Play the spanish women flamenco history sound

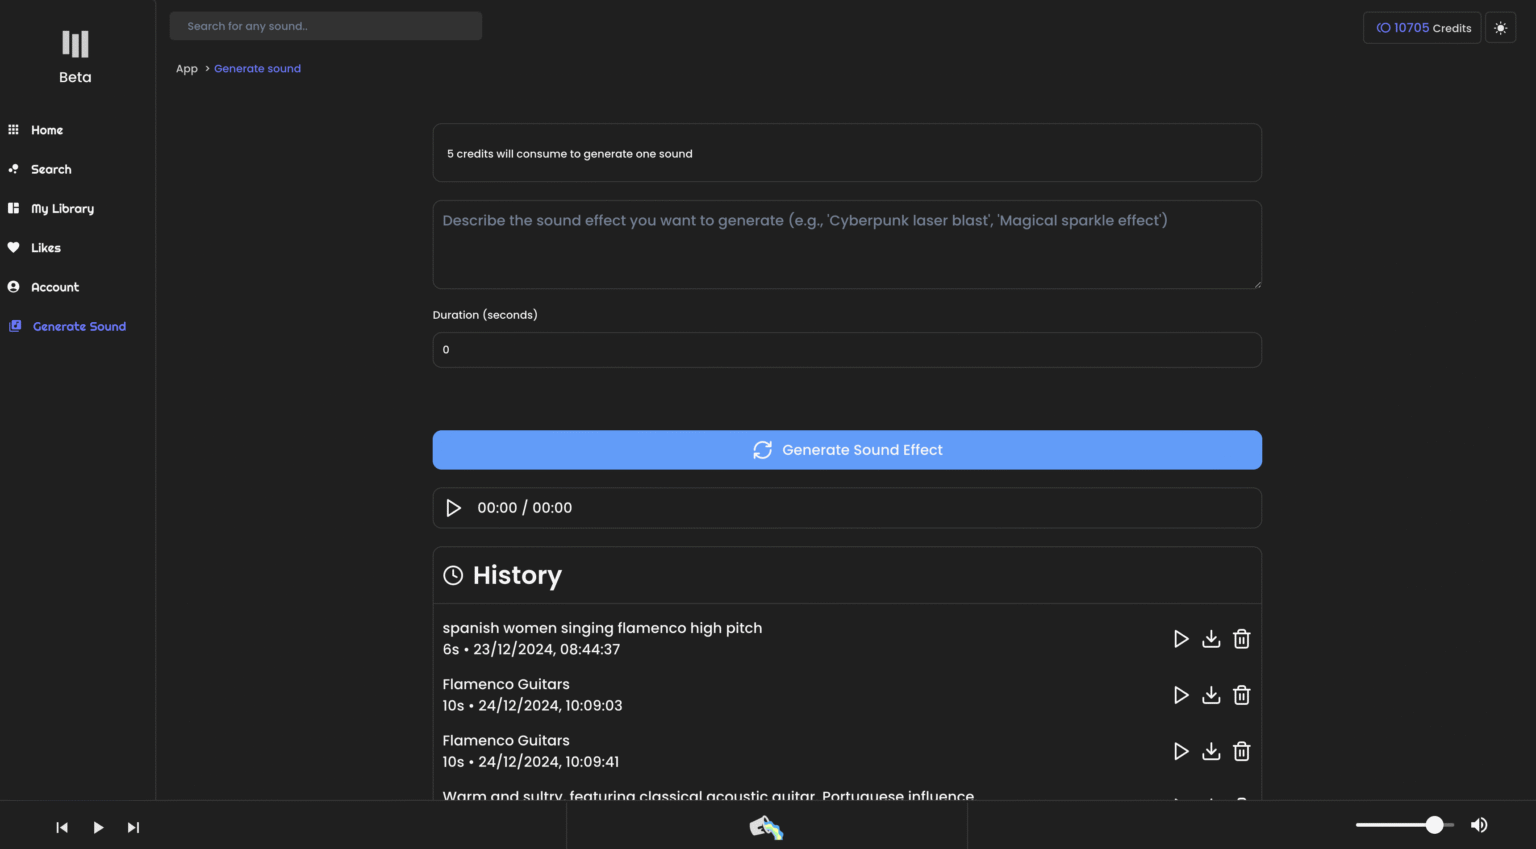click(x=1180, y=639)
